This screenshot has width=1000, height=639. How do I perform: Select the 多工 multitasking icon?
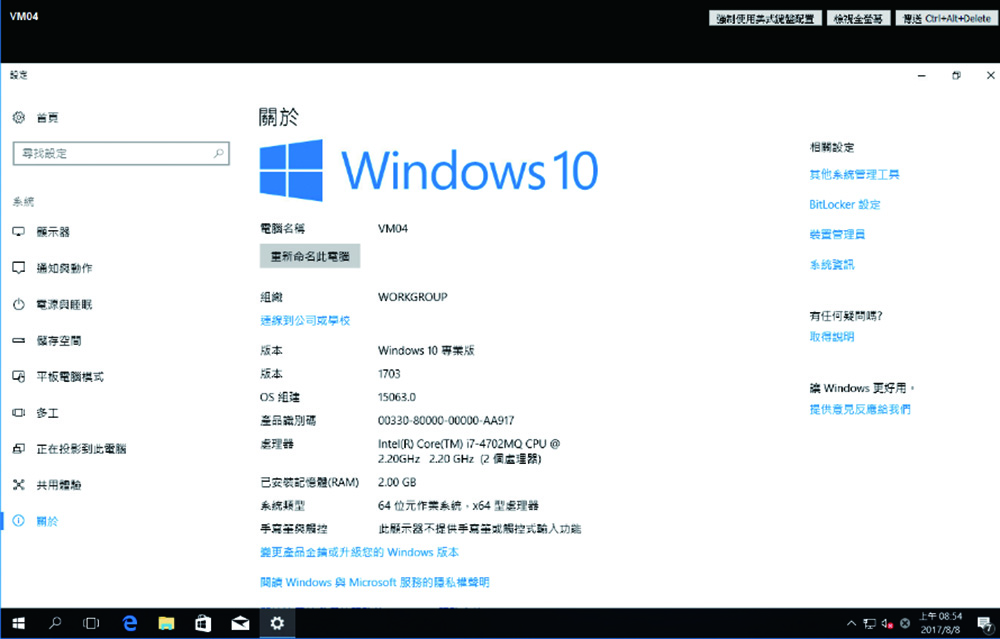pyautogui.click(x=18, y=413)
